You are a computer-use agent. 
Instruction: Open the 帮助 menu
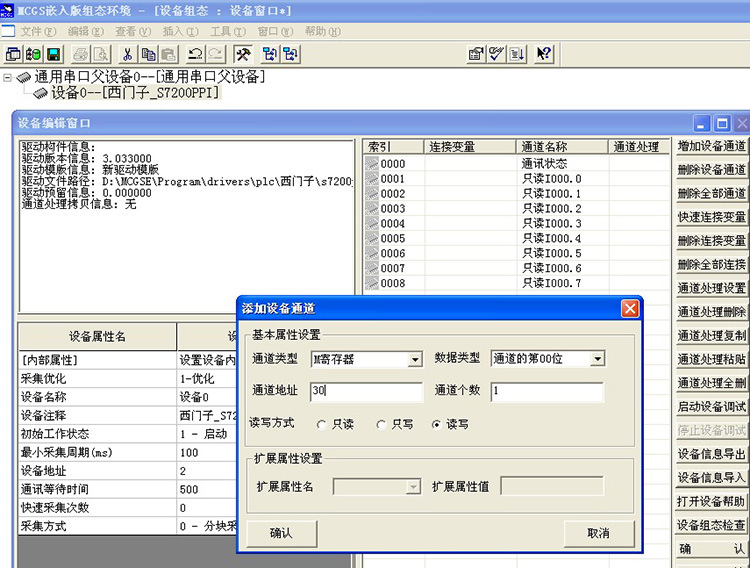pyautogui.click(x=322, y=32)
